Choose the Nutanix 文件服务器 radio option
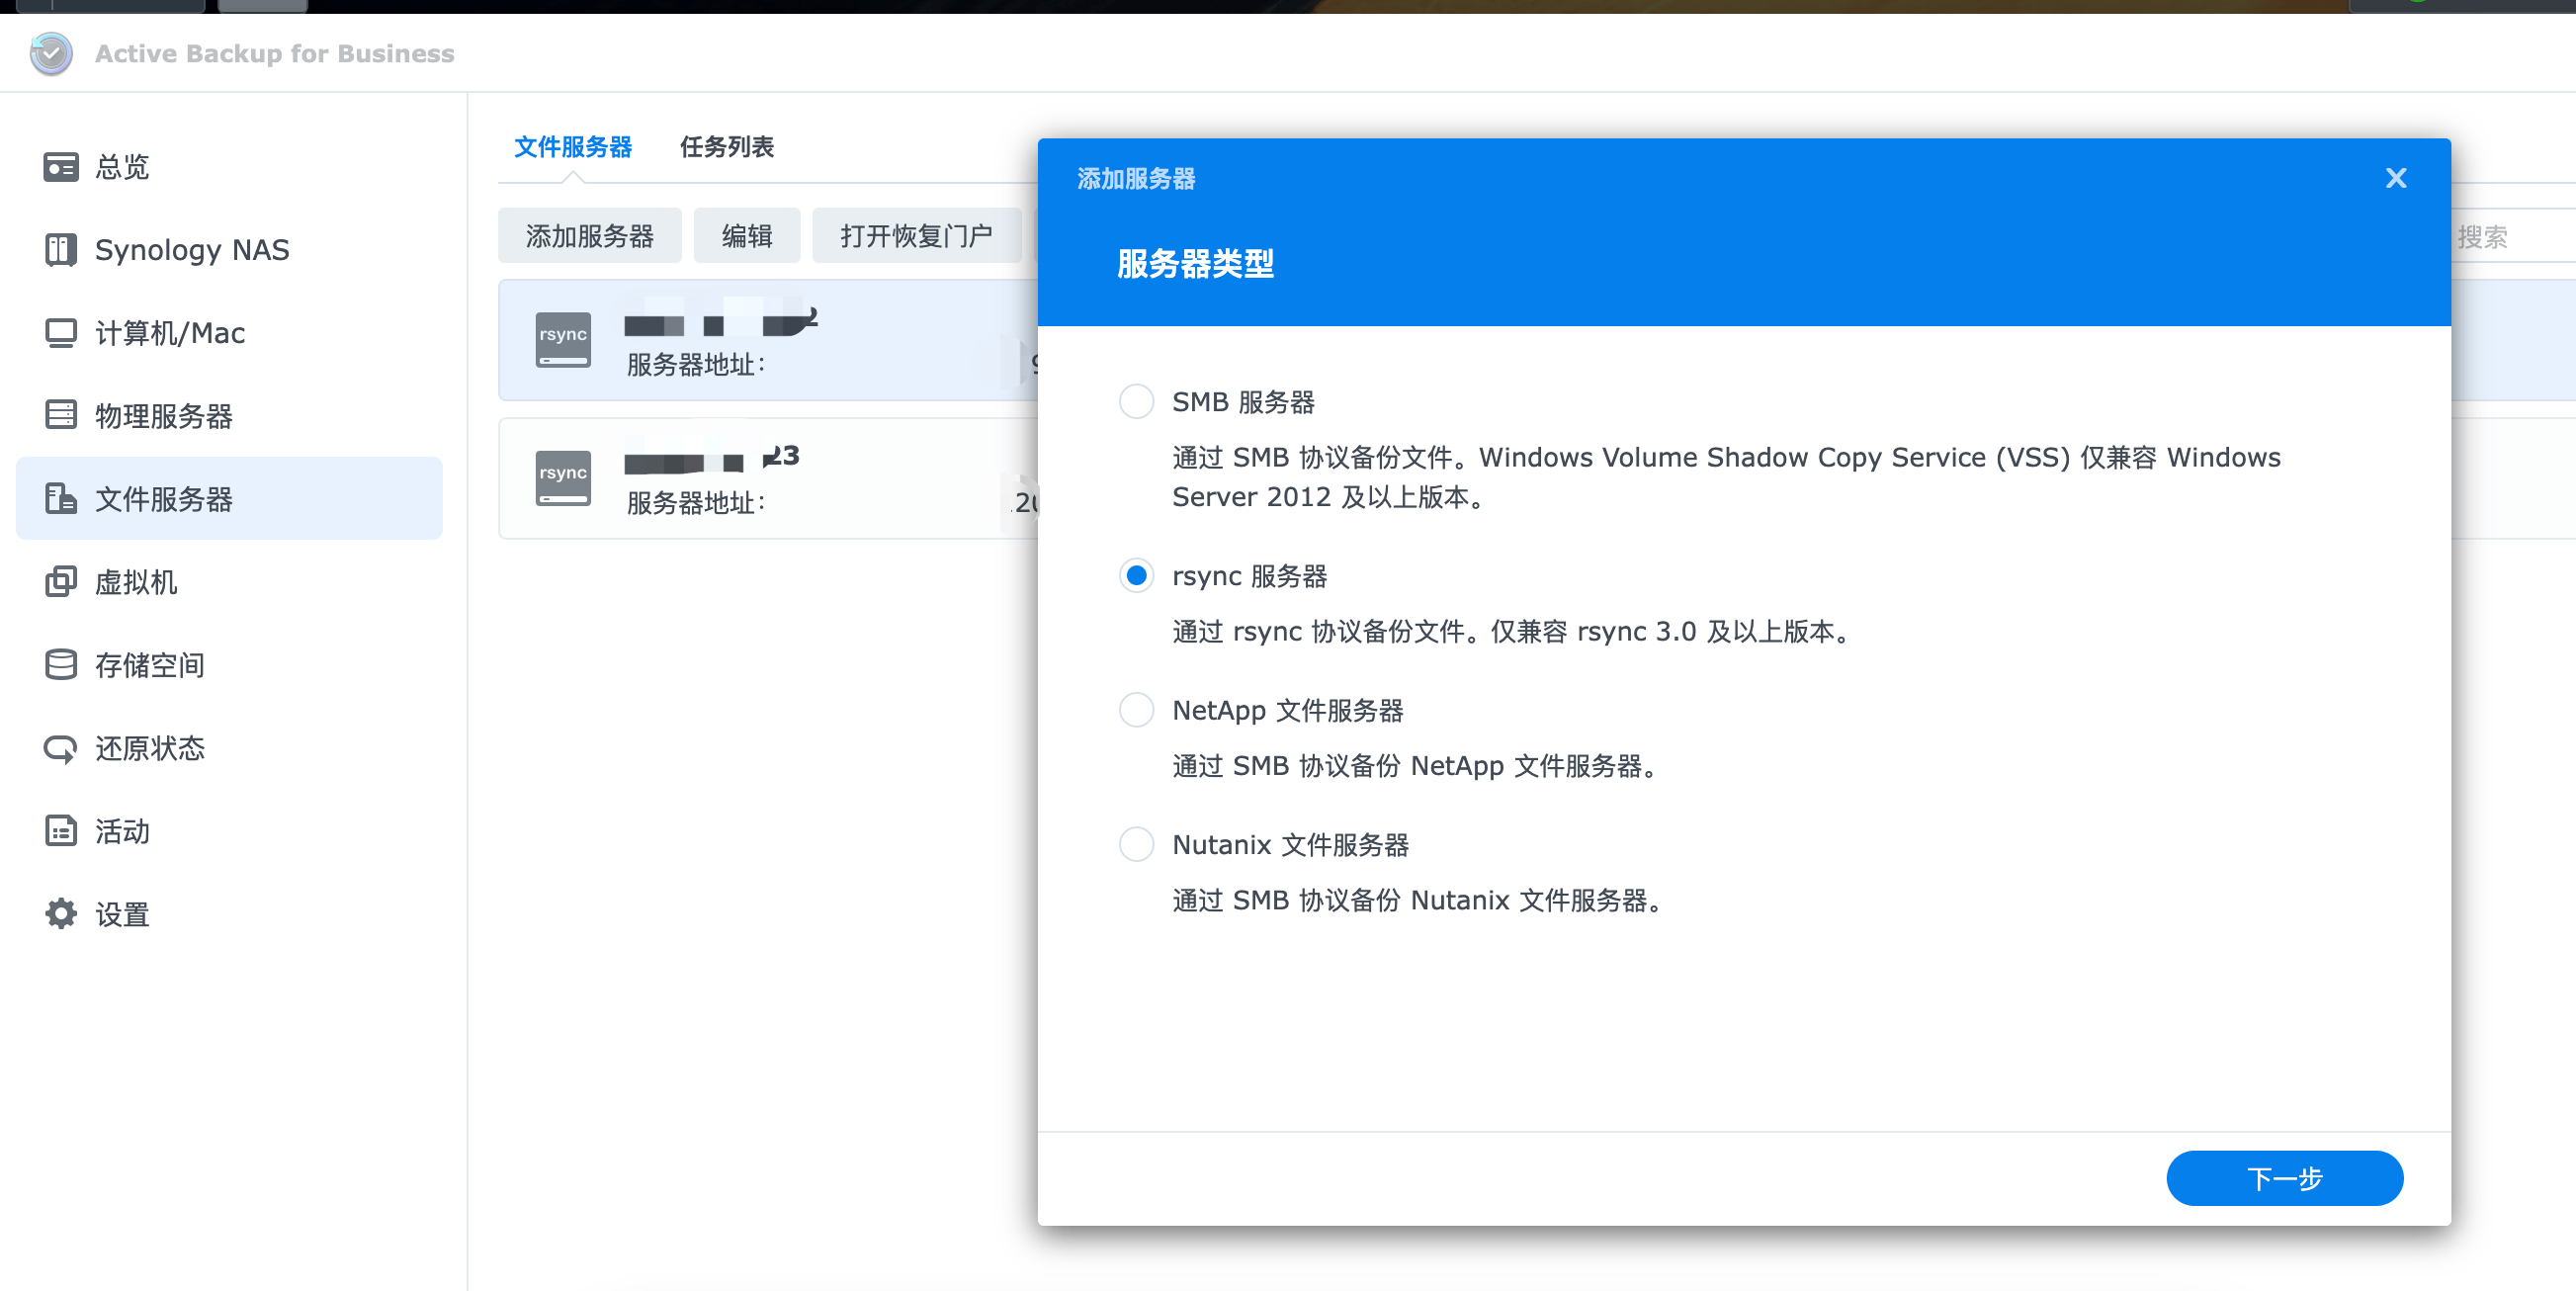Screen dimensions: 2576x1291 (x=1136, y=844)
